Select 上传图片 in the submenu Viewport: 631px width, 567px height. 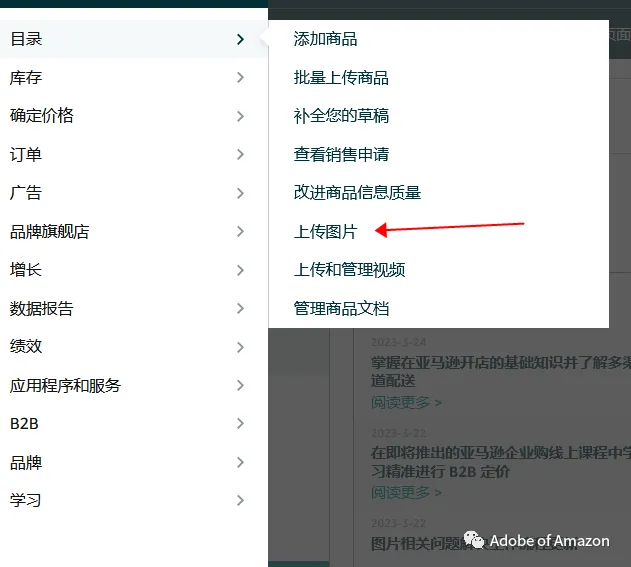click(x=325, y=231)
